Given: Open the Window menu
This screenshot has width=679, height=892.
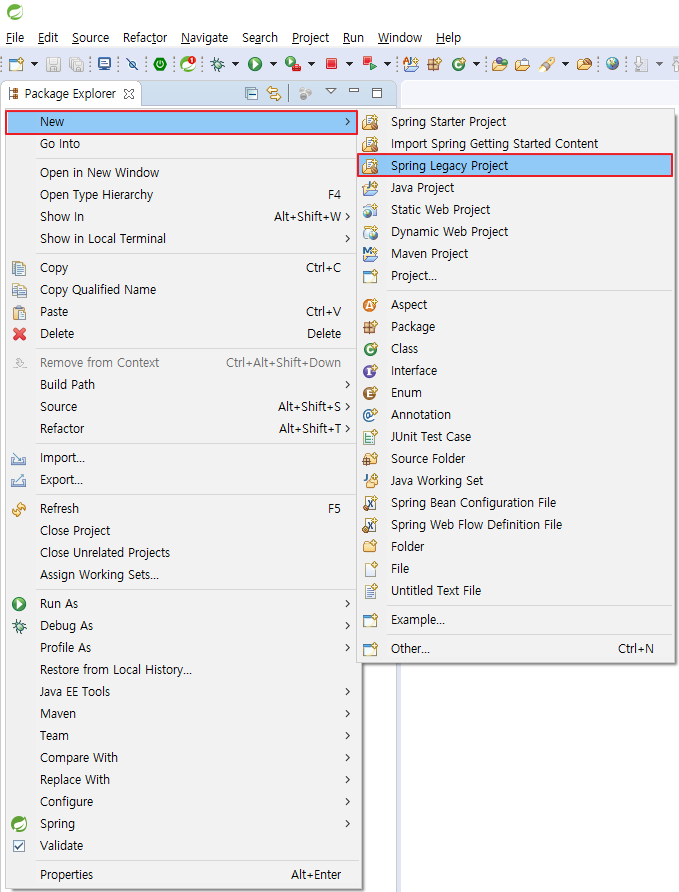Looking at the screenshot, I should click(400, 38).
